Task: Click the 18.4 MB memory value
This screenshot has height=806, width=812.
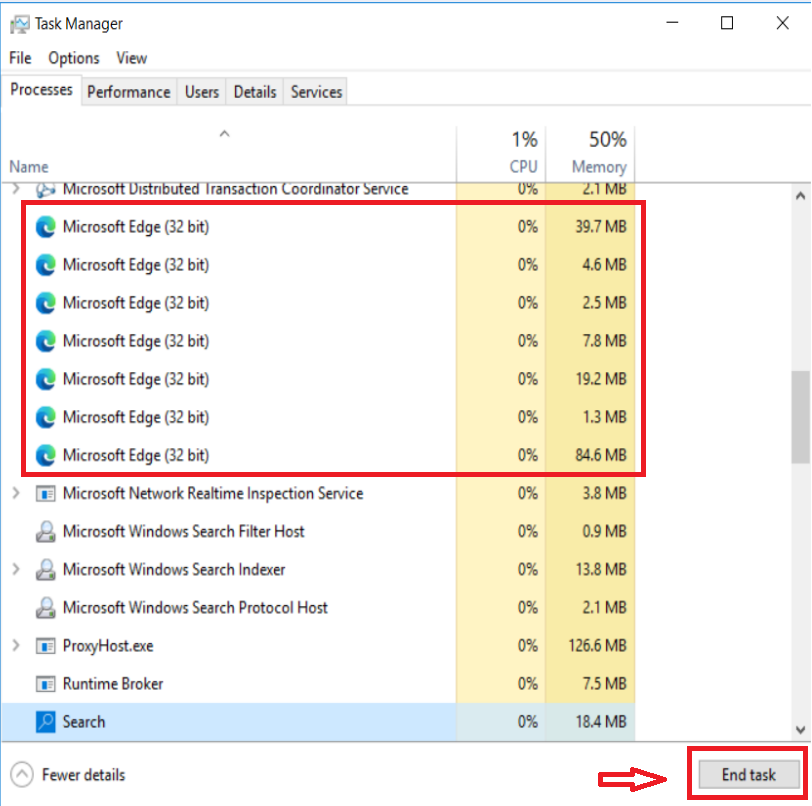Action: (601, 722)
